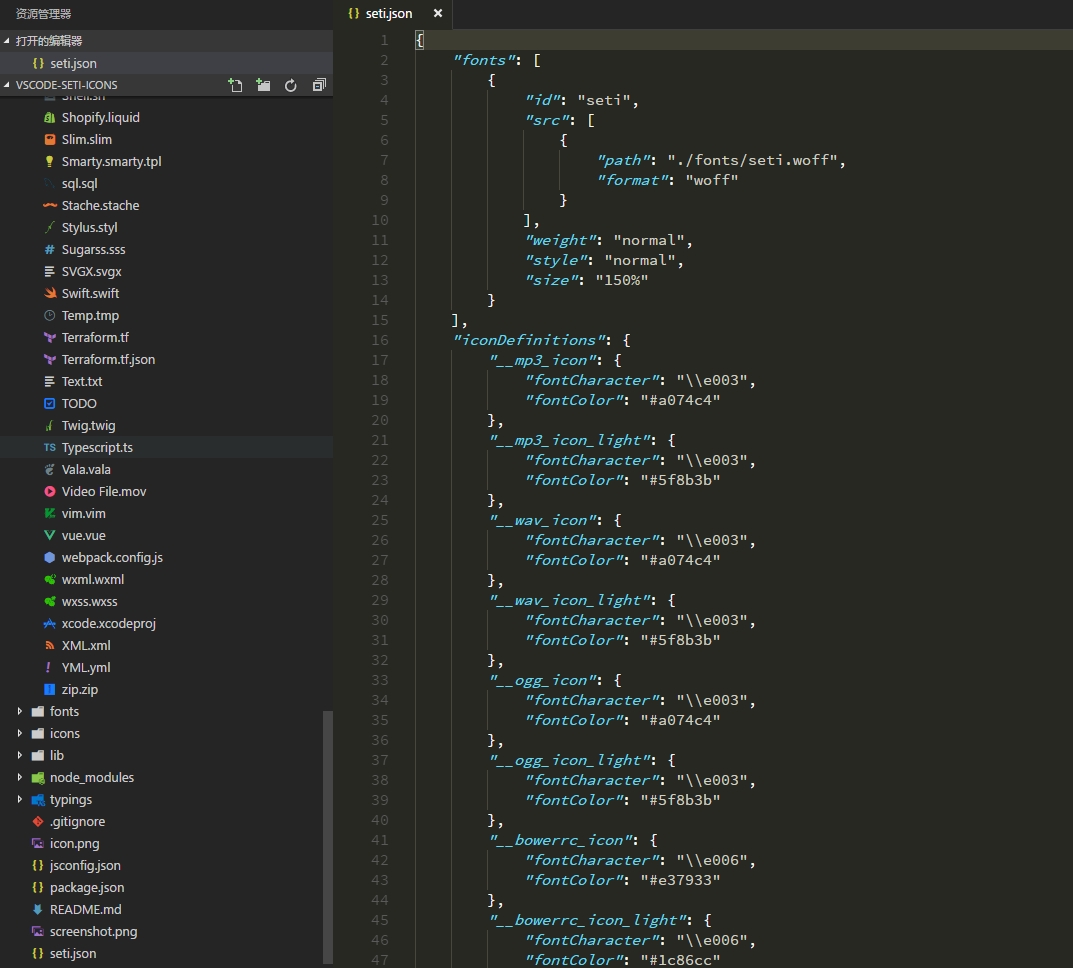Select the webpack.config.js file
Image resolution: width=1073 pixels, height=968 pixels.
[112, 557]
